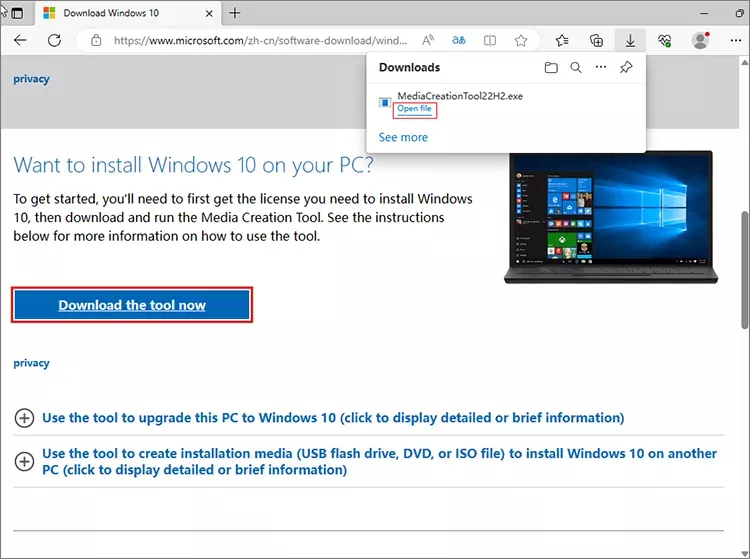Activate the Read aloud icon

(428, 40)
